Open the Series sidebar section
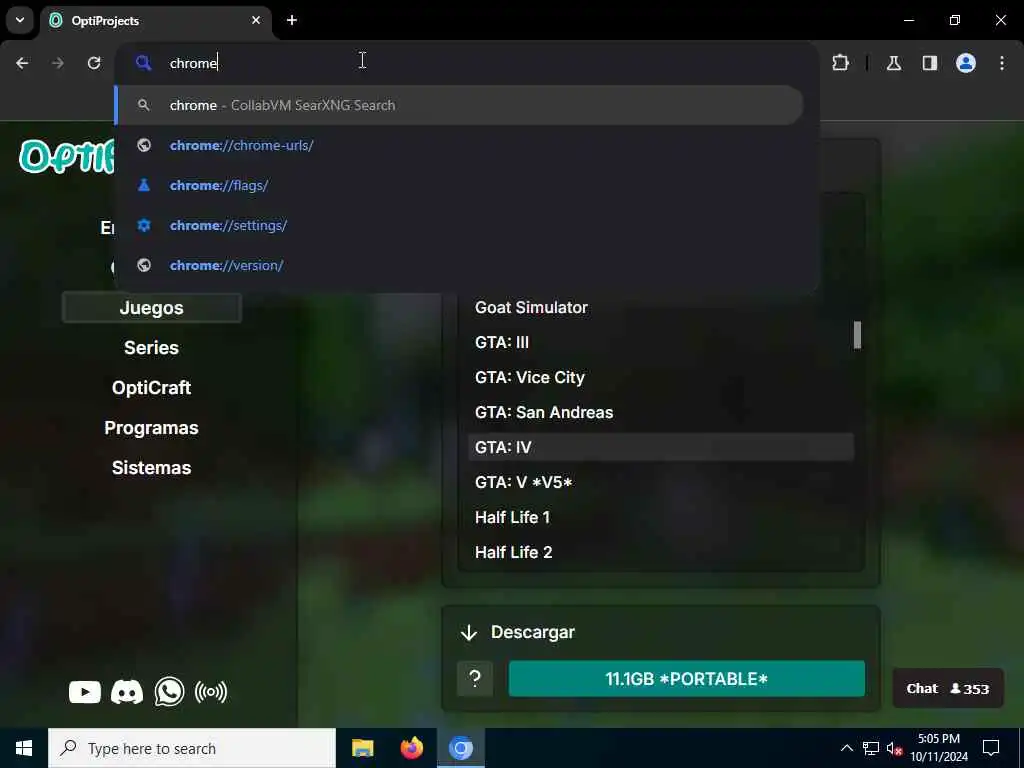 pyautogui.click(x=152, y=347)
